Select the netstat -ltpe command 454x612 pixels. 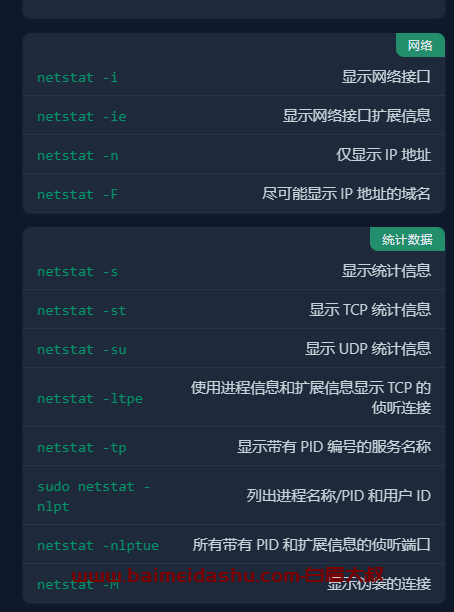pyautogui.click(x=90, y=399)
